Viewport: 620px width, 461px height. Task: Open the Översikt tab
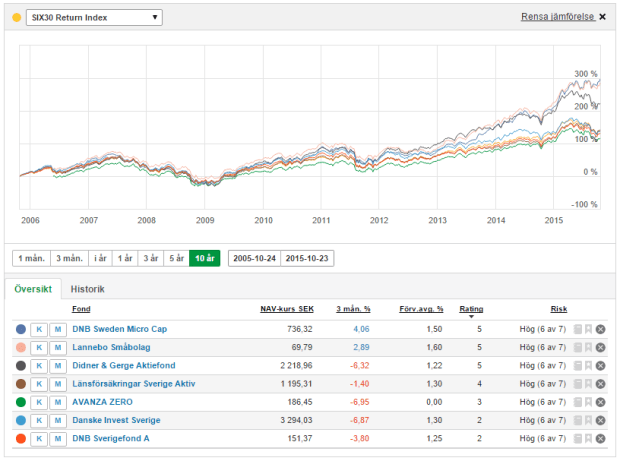[32, 289]
